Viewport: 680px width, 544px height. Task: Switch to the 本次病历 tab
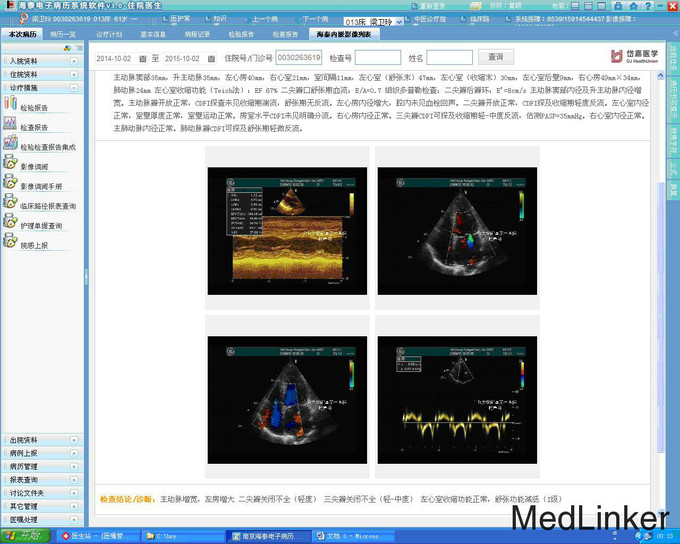click(x=22, y=34)
